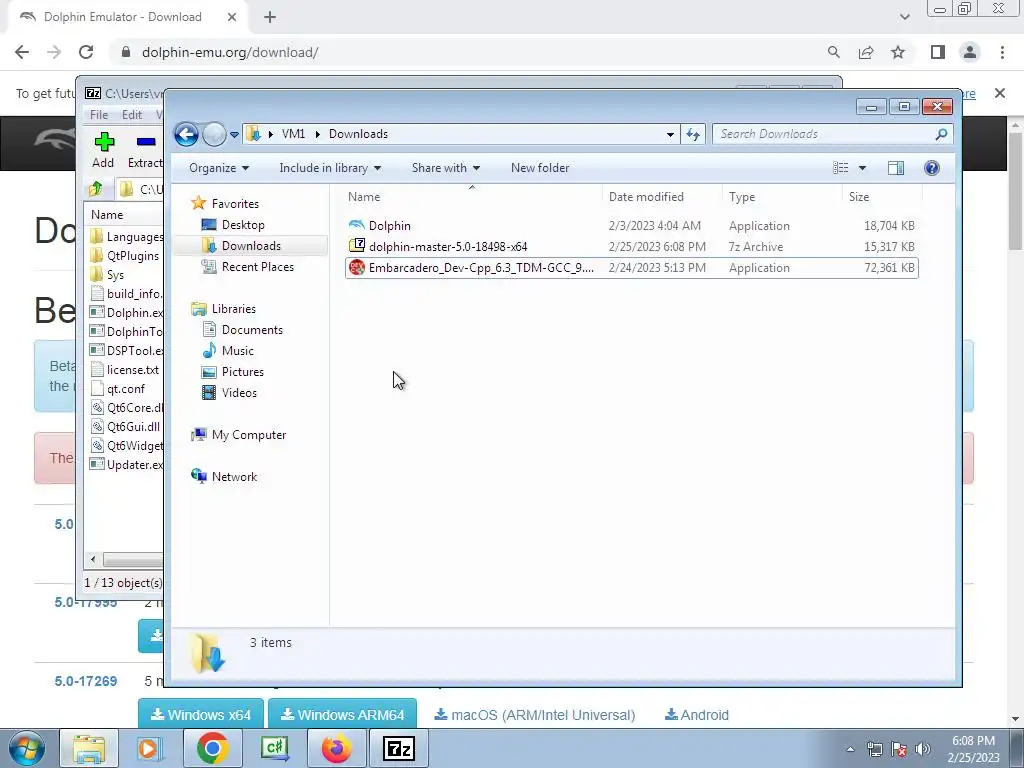1024x768 pixels.
Task: Click the Explorer forward arrow button
Action: [214, 135]
